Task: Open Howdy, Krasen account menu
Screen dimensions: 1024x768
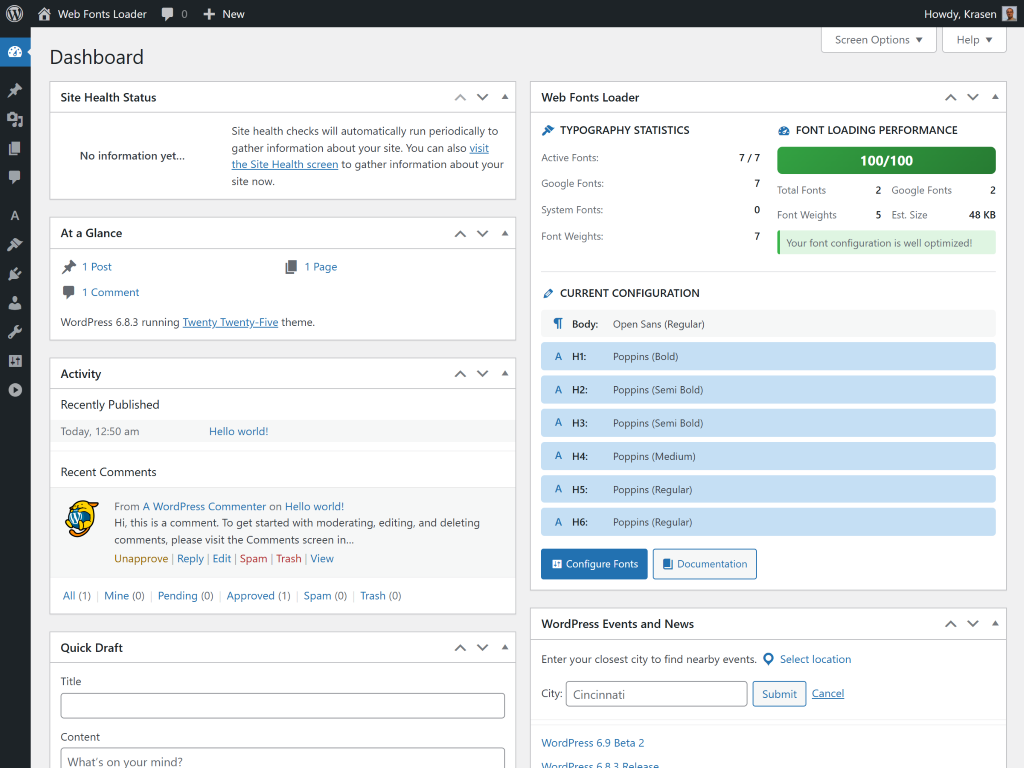Action: 970,14
